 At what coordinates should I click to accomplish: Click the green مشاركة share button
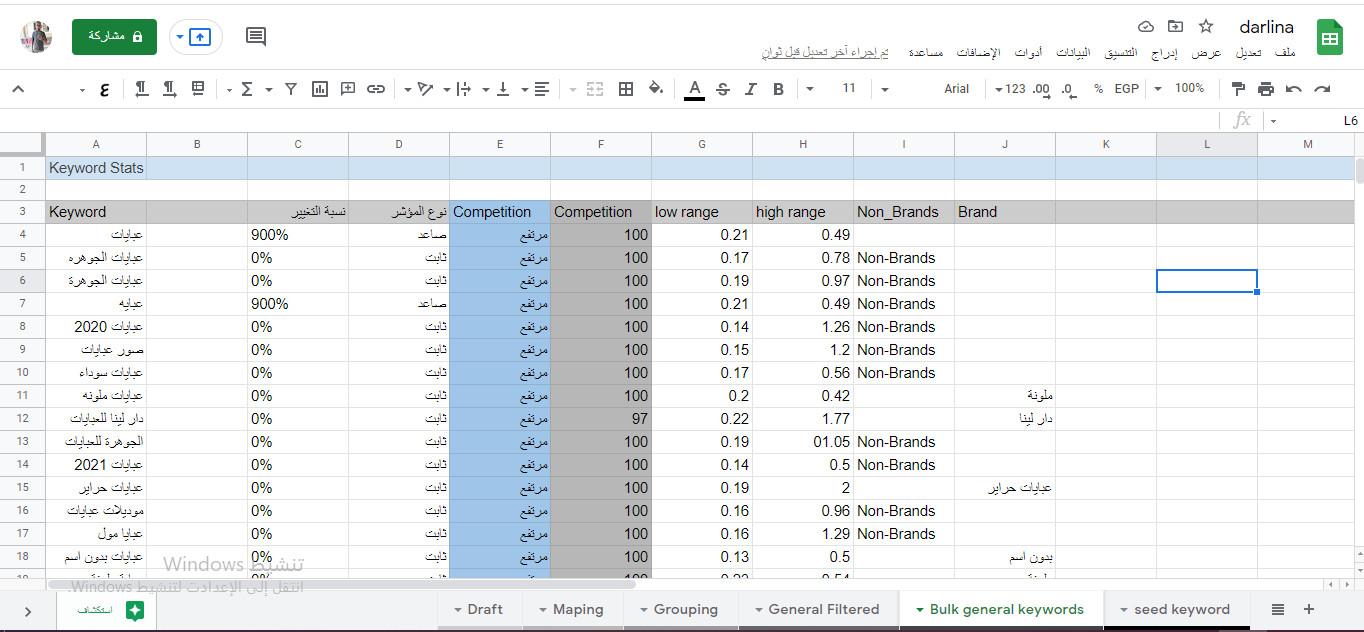[114, 36]
